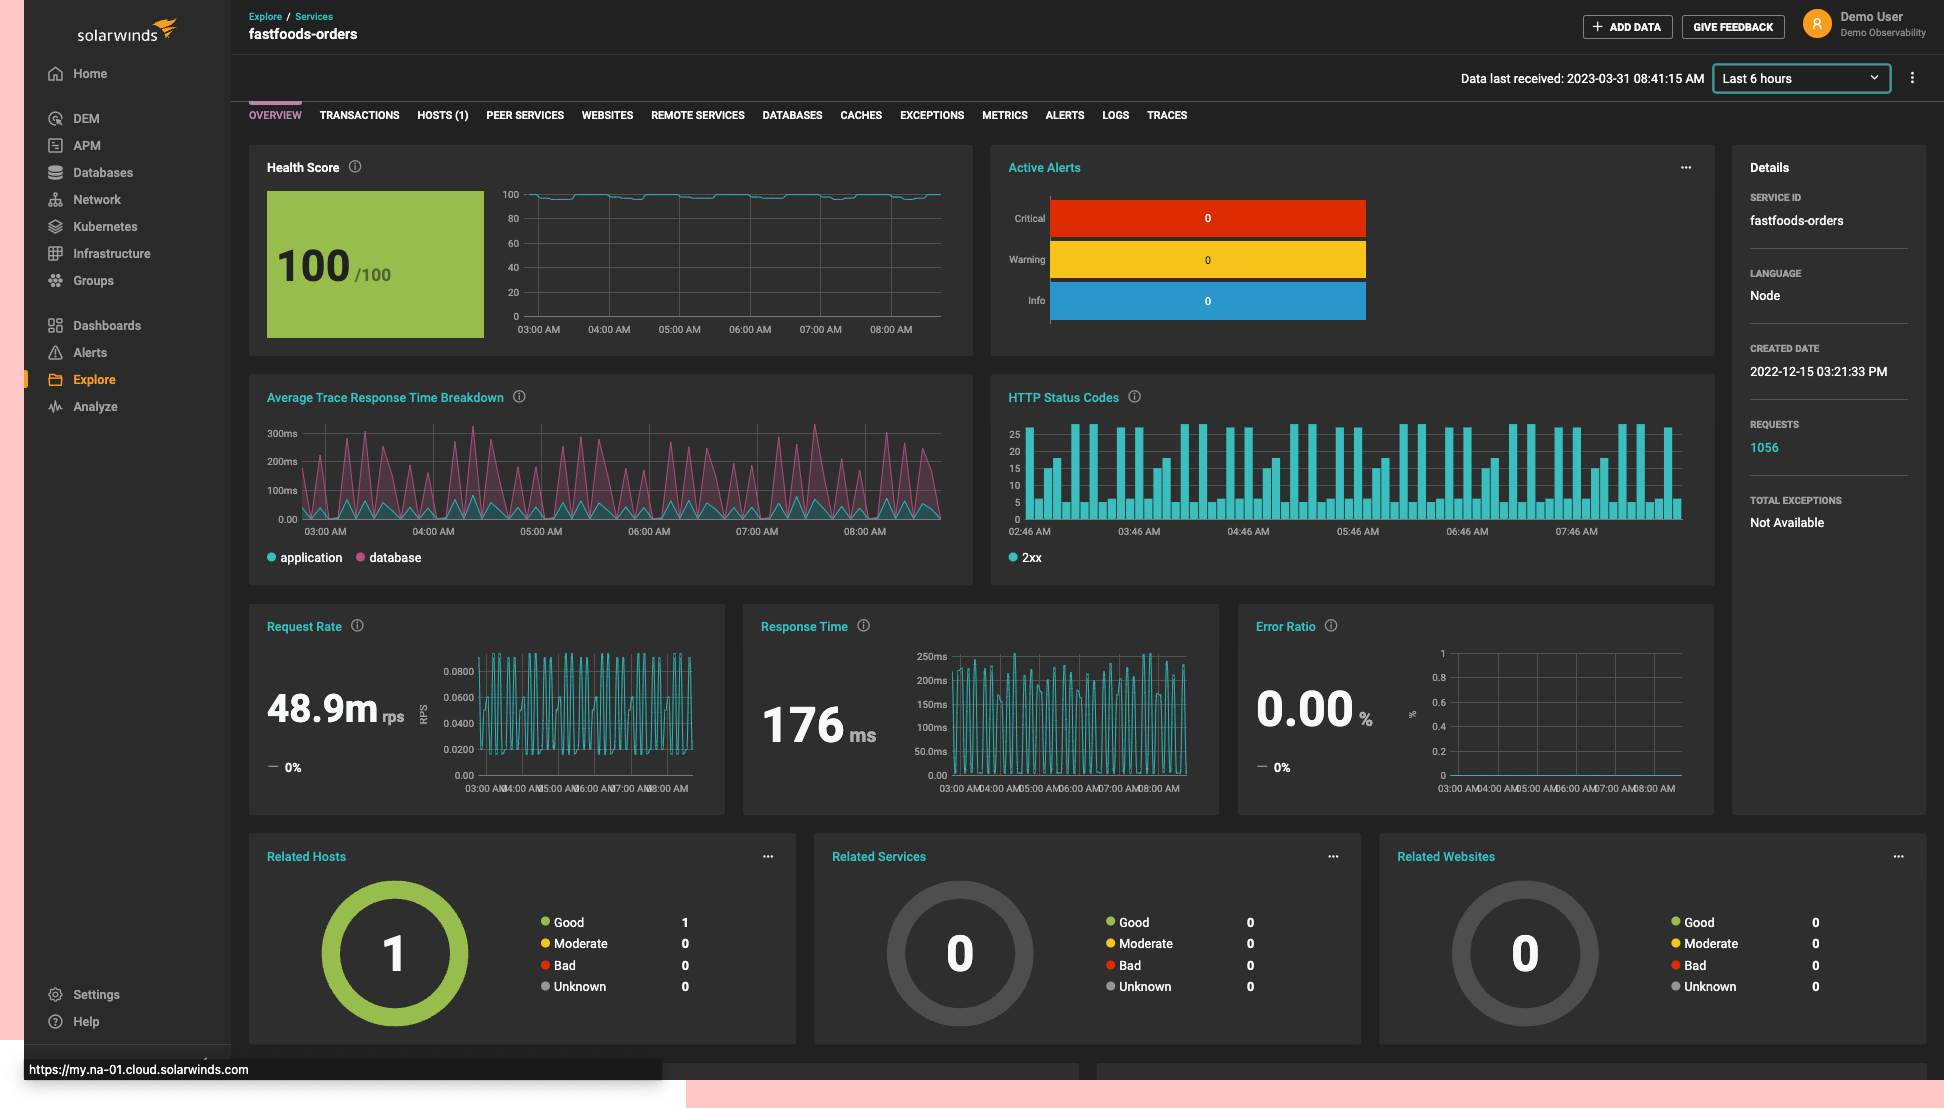Click the Trace Response Time info icon
This screenshot has height=1108, width=1944.
point(520,397)
